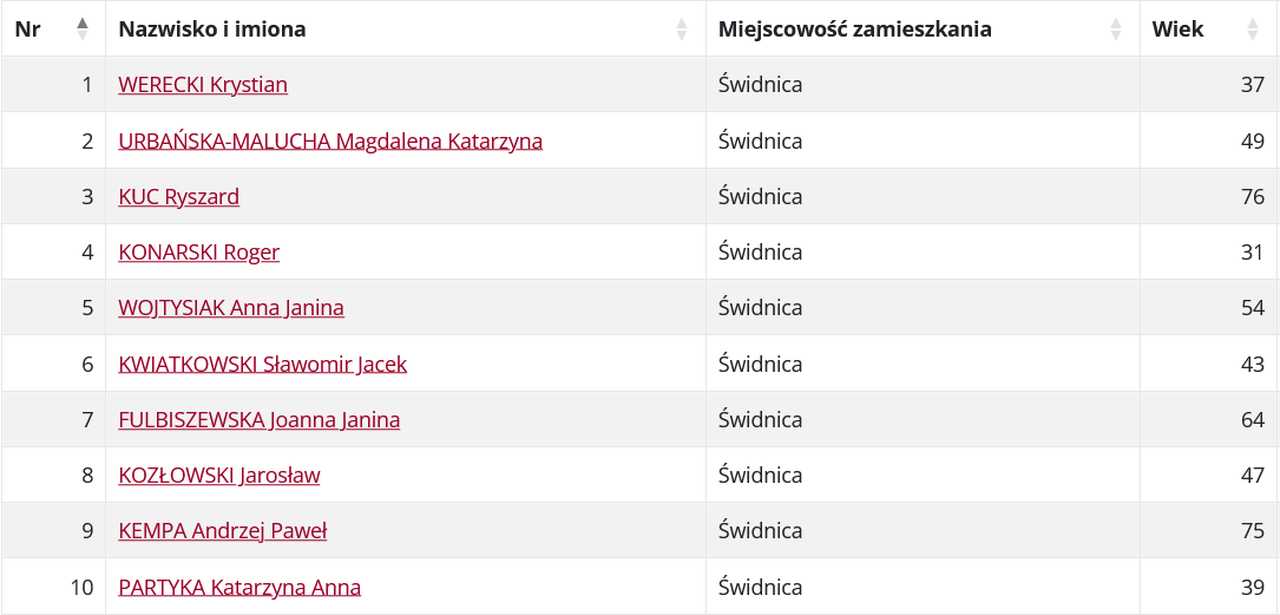Sort by Nazwisko i imiona arrows icon
1280x615 pixels.
click(682, 29)
